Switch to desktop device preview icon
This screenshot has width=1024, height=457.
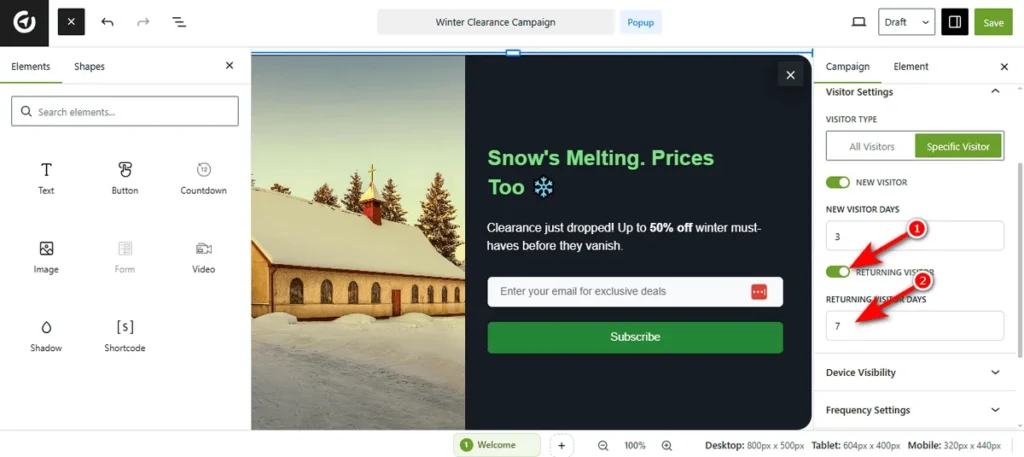coord(858,22)
